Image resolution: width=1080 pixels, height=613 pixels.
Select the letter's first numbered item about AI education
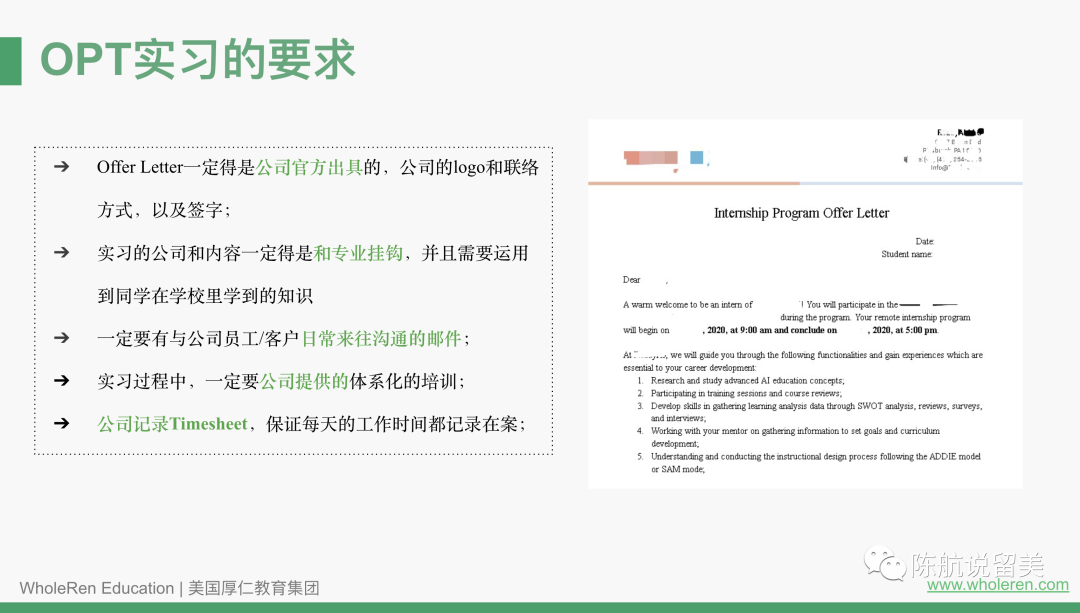(747, 381)
